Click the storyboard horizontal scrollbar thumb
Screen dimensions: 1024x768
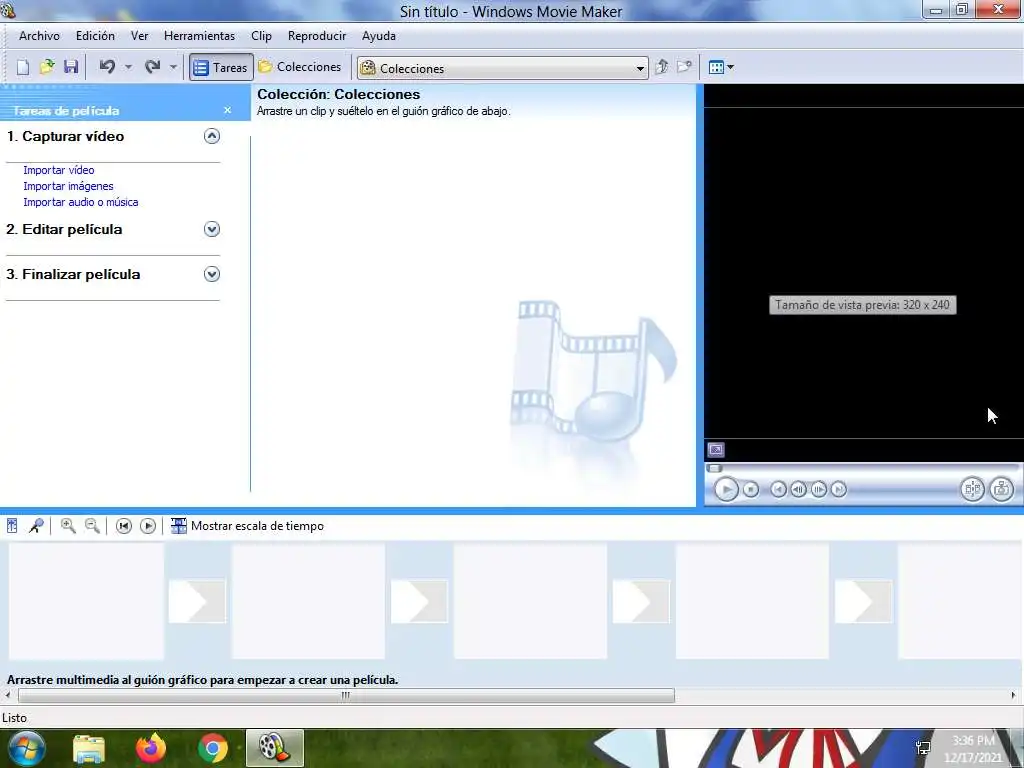pyautogui.click(x=346, y=696)
